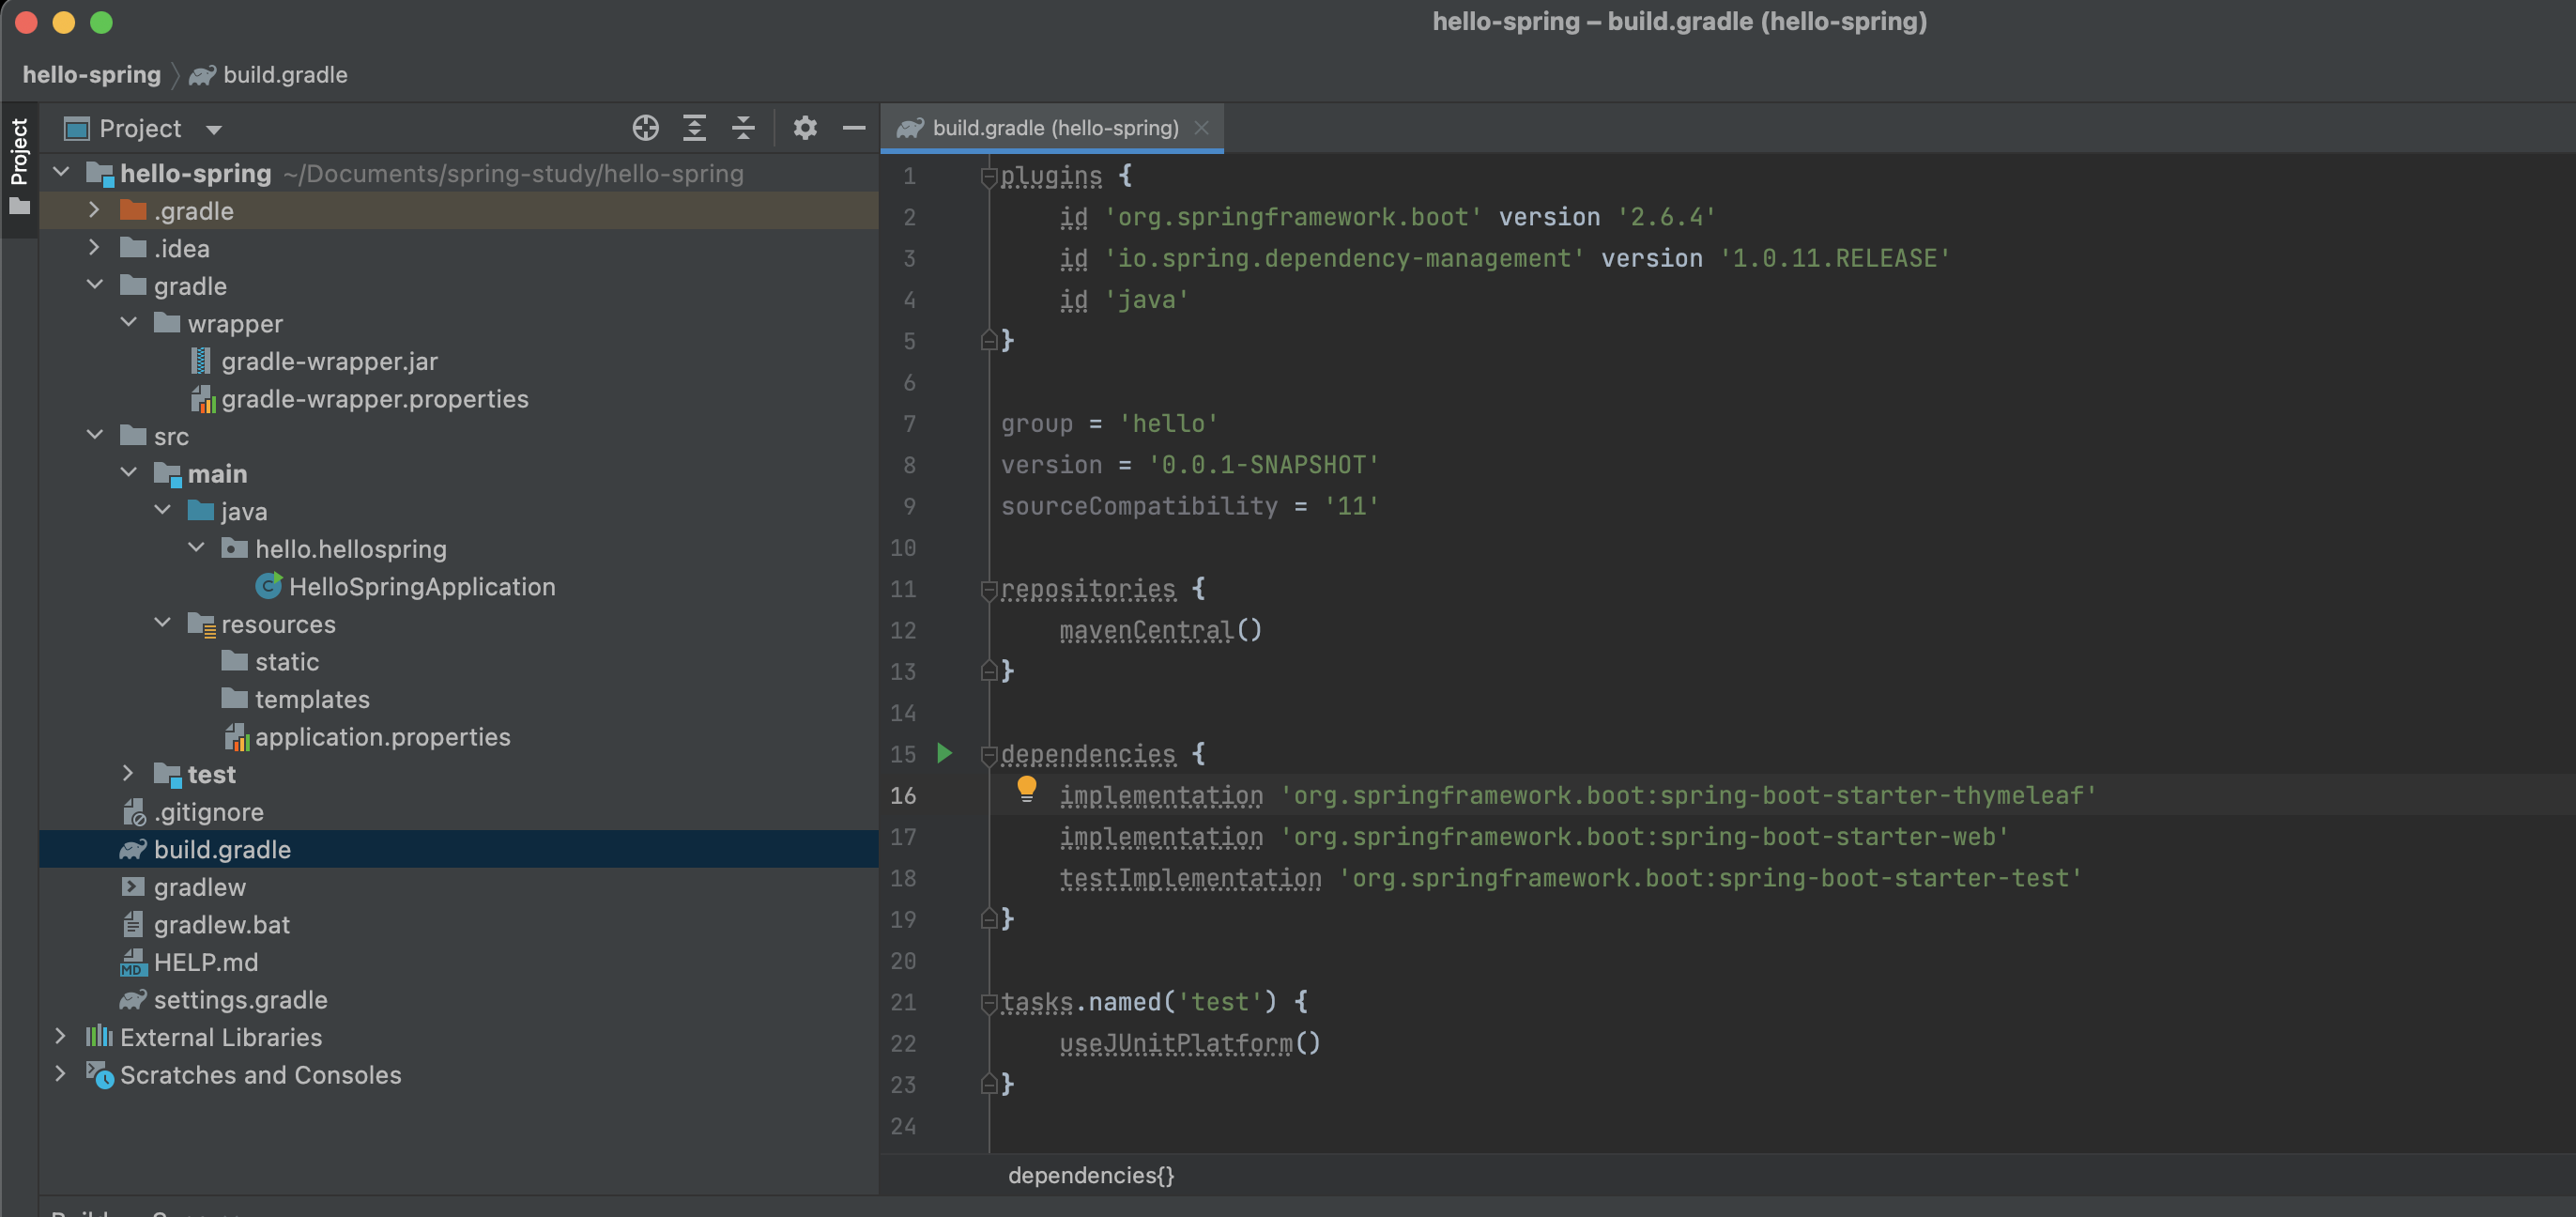Collapse the gradle folder
The width and height of the screenshot is (2576, 1217).
(95, 285)
